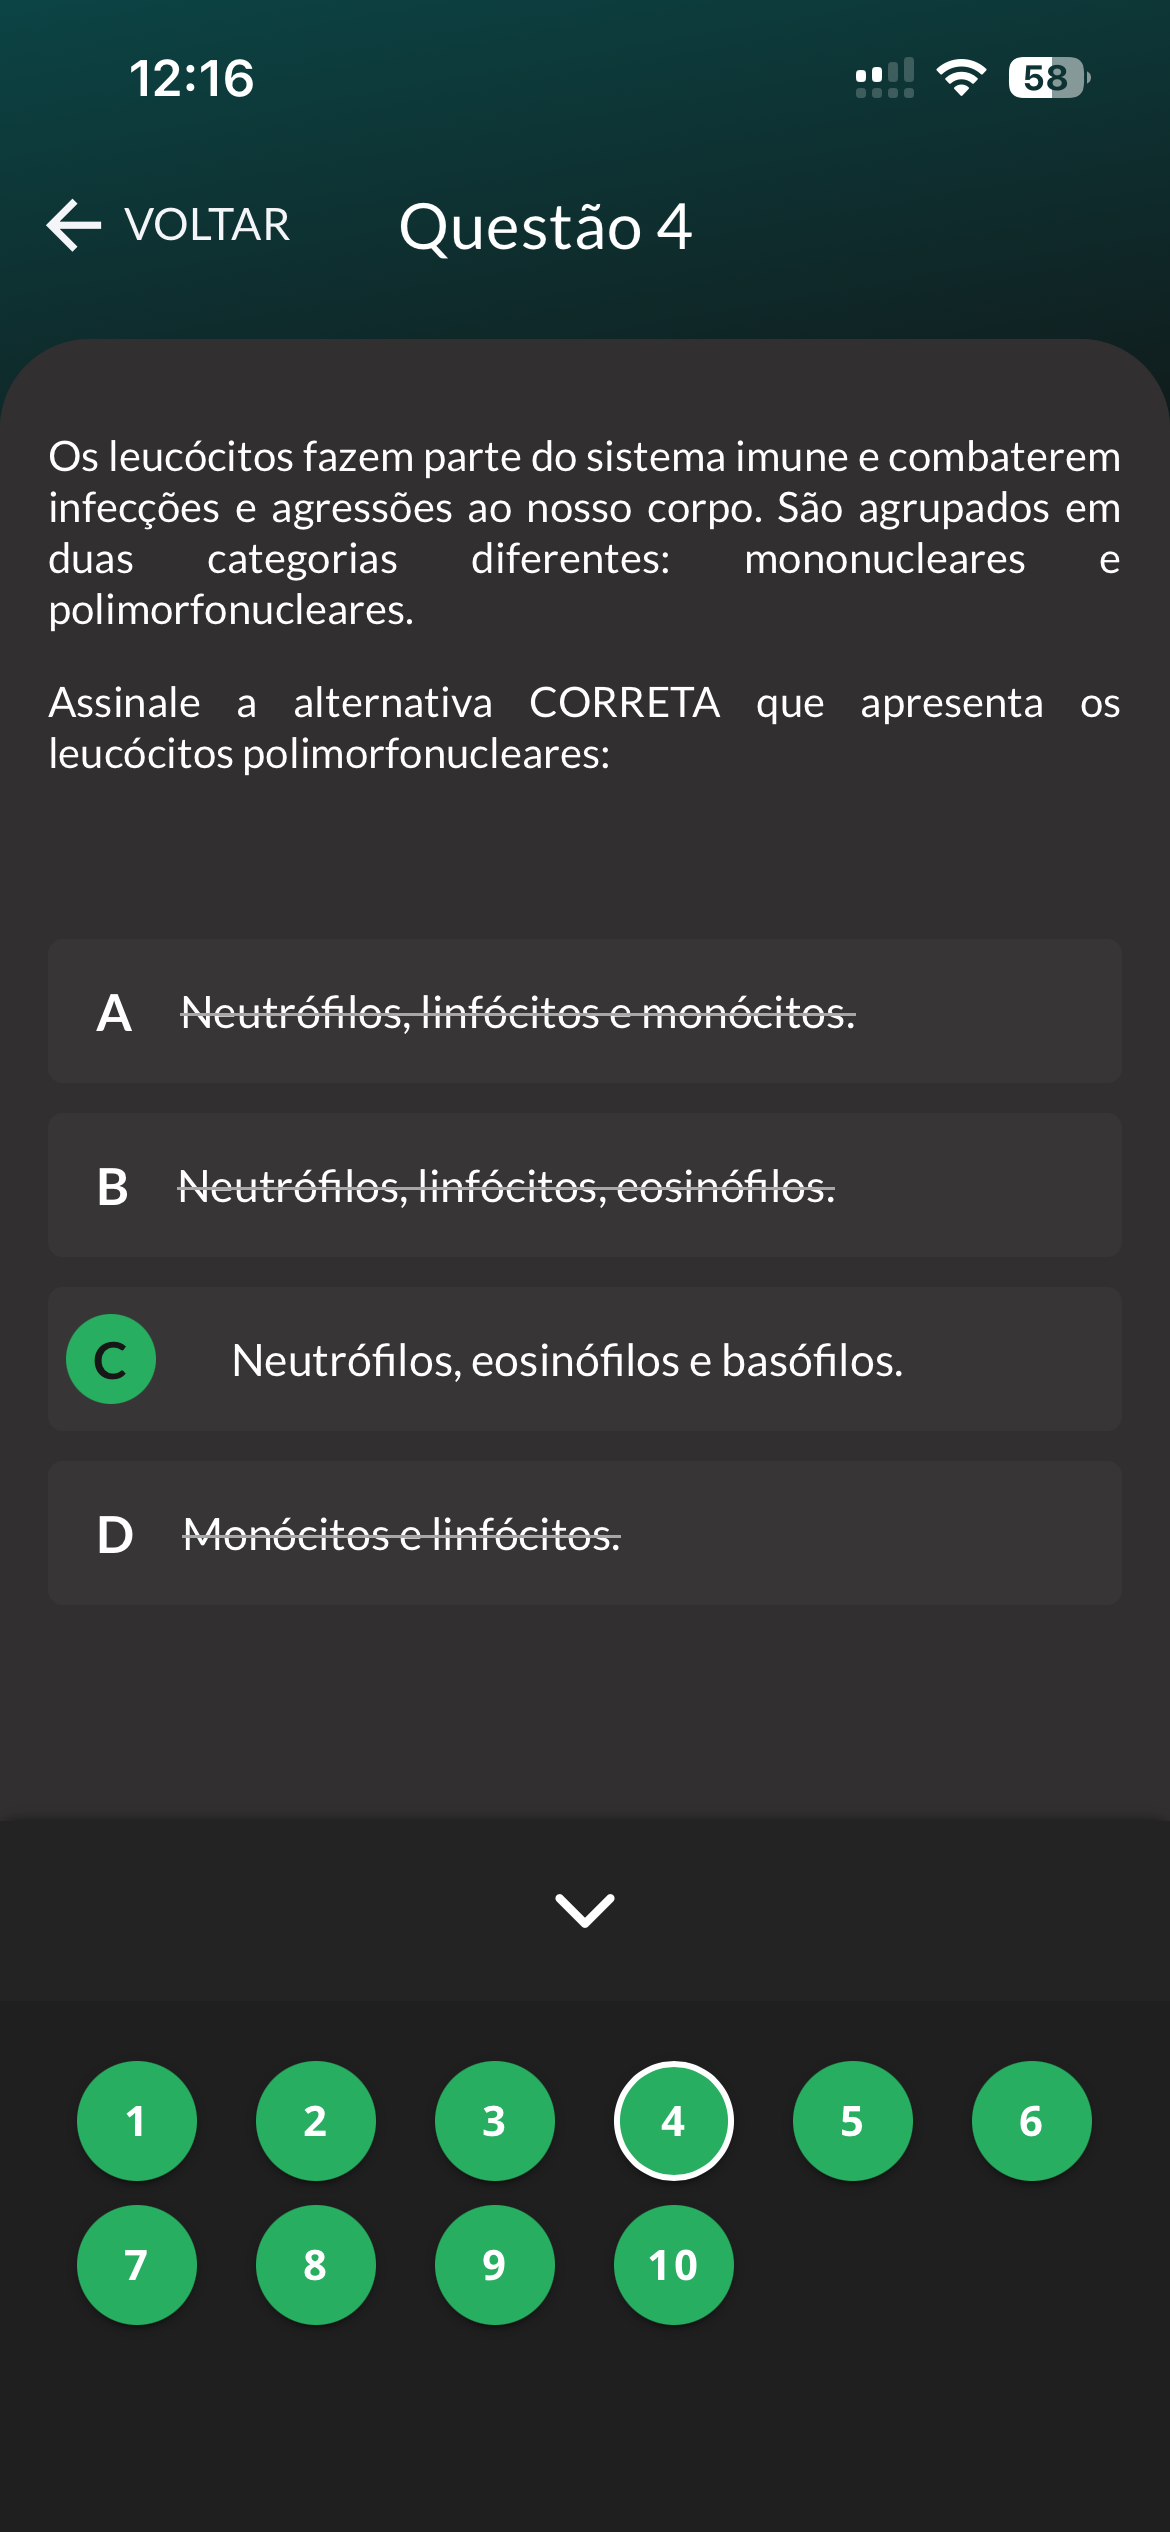Tap the battery indicator icon

pos(1048,77)
